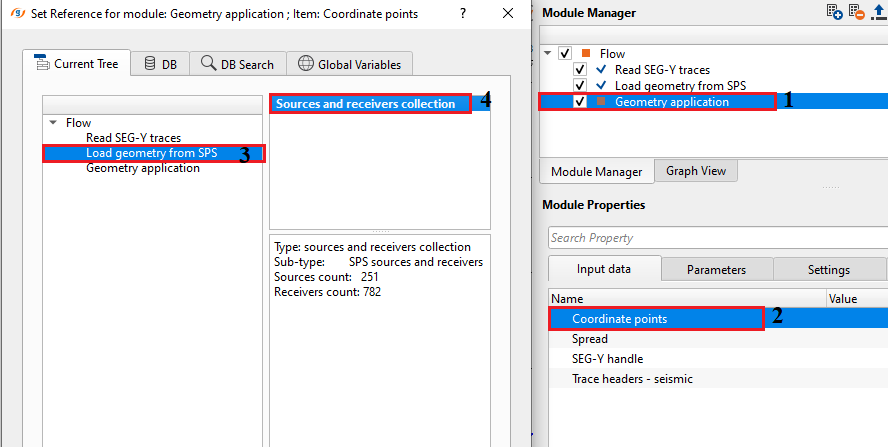Click the remove module icon
Image resolution: width=888 pixels, height=447 pixels.
tap(857, 12)
